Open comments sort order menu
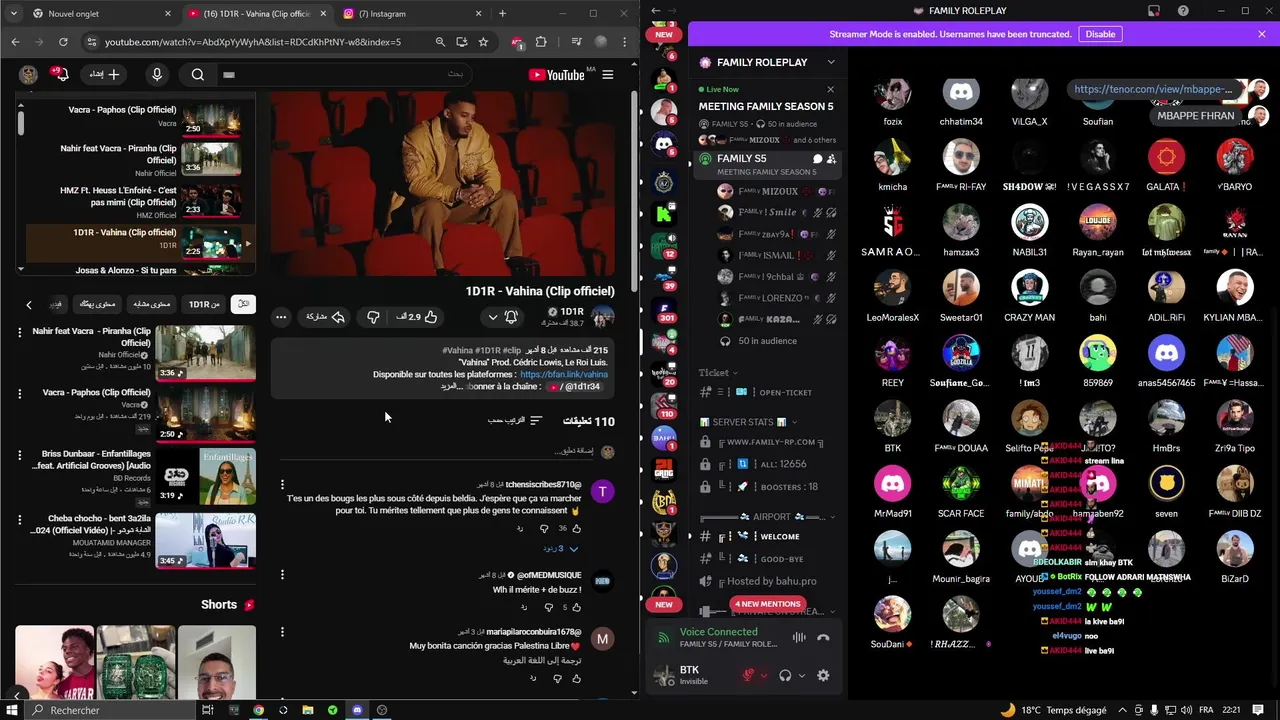1280x720 pixels. 515,421
